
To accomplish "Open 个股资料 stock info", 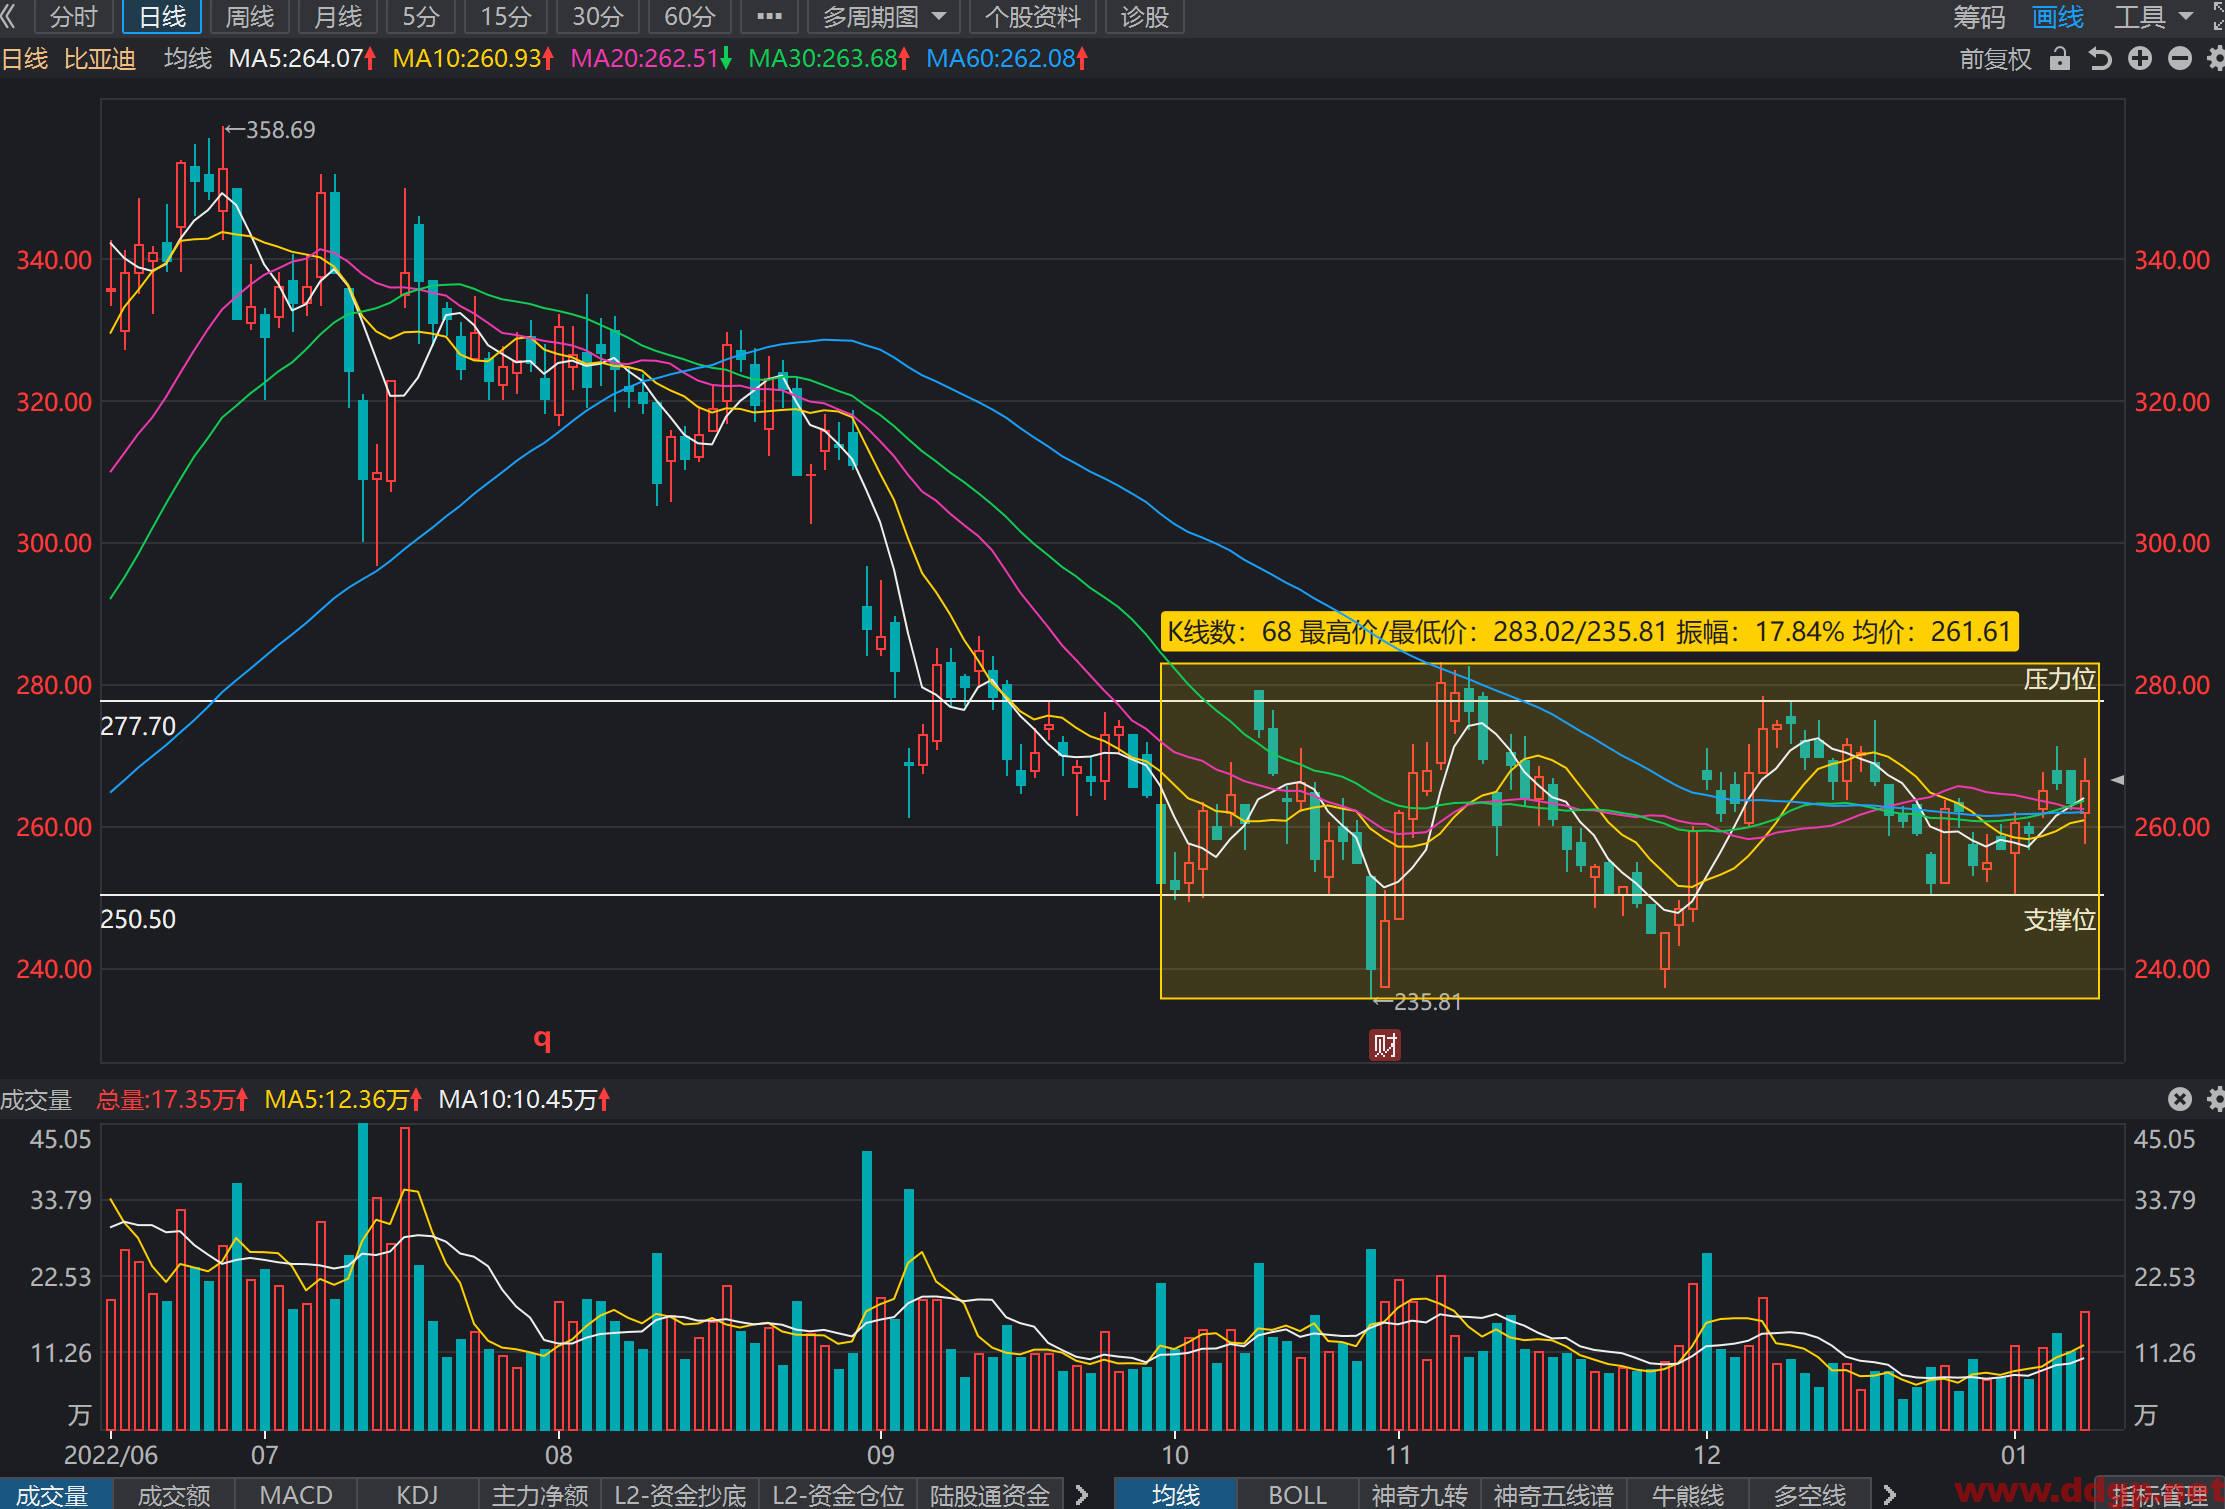I will tap(1033, 16).
